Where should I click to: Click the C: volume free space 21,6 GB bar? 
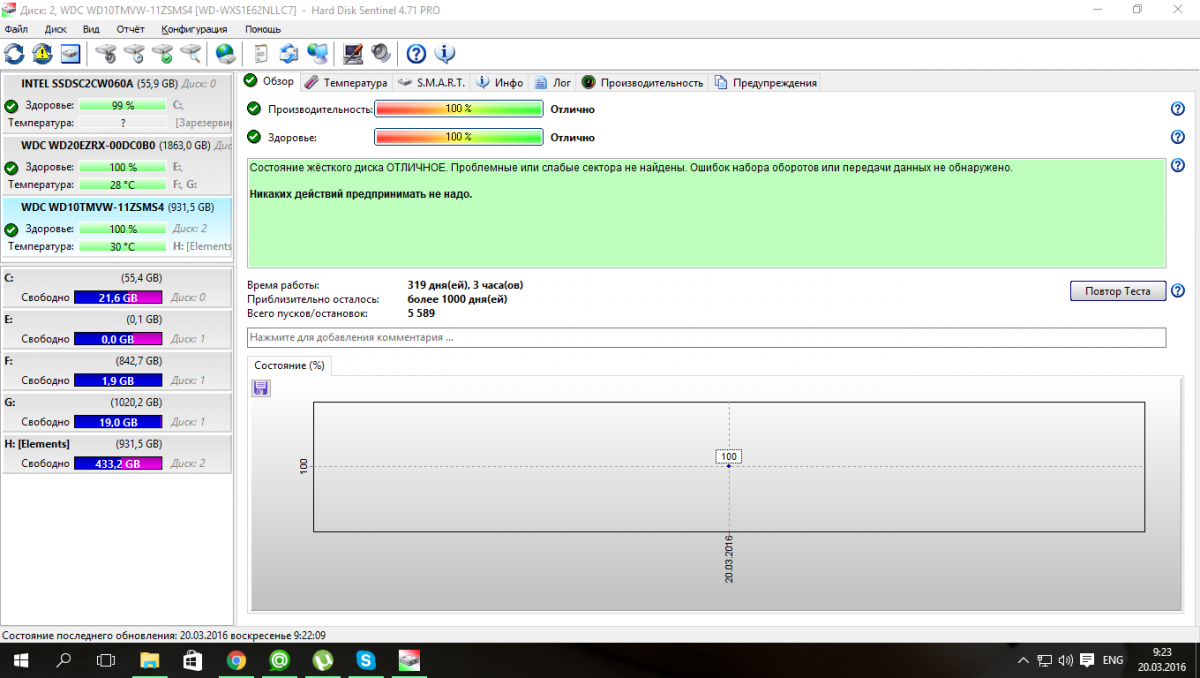click(117, 298)
